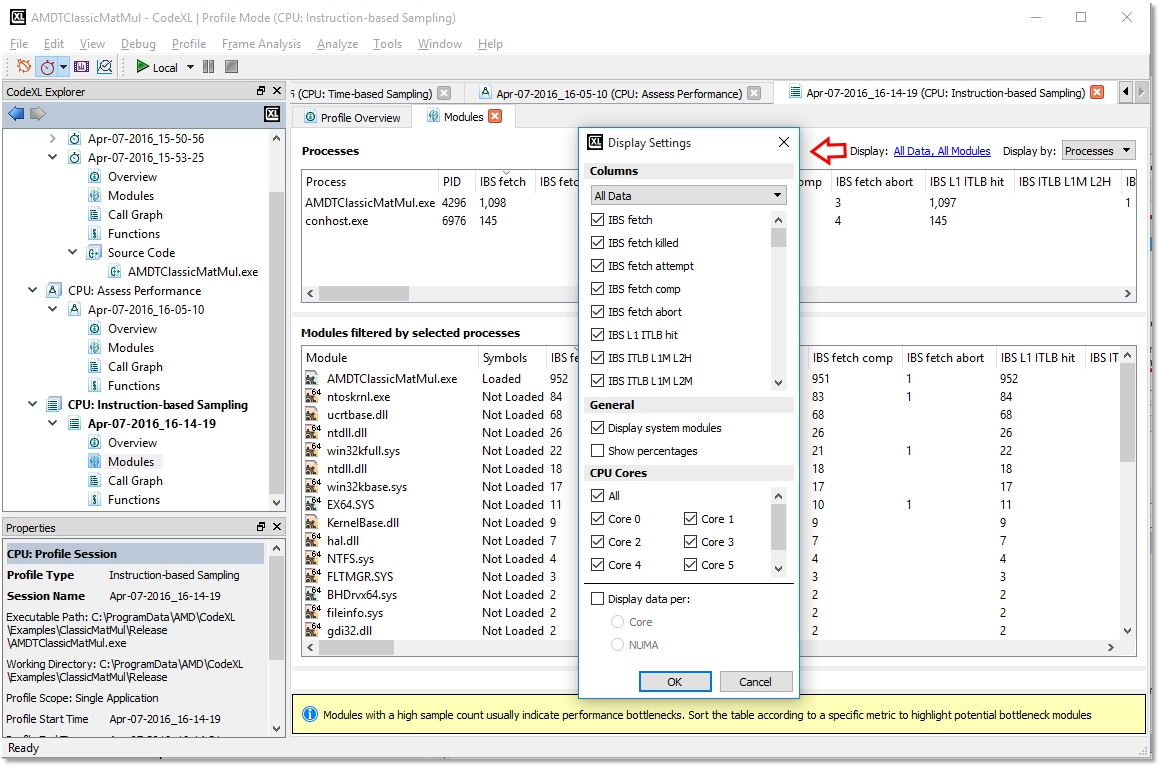Click the Processes table horizontal scrollbar thumb
The width and height of the screenshot is (1161, 768).
pyautogui.click(x=364, y=293)
